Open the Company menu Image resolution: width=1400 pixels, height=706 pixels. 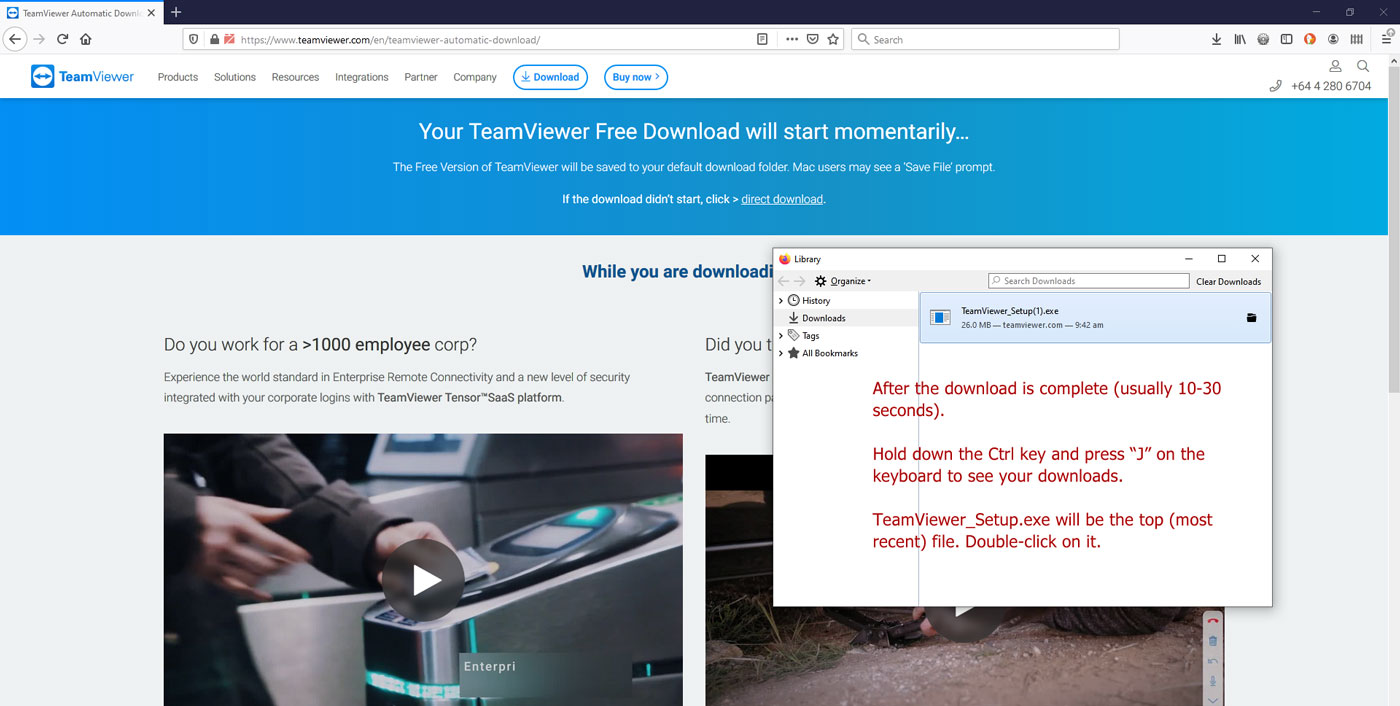pyautogui.click(x=475, y=77)
